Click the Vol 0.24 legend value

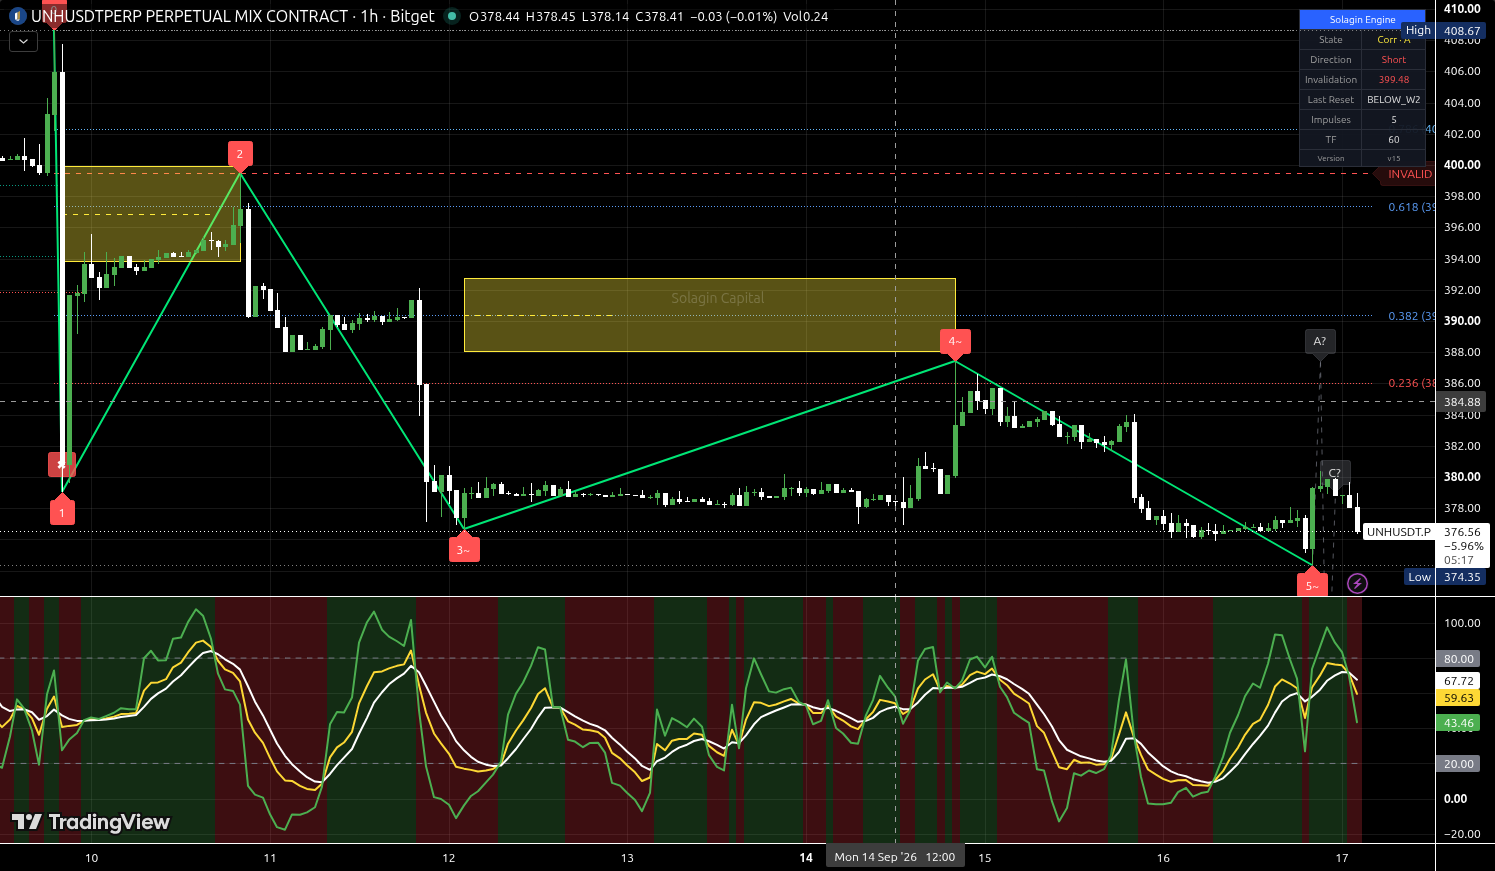[806, 17]
